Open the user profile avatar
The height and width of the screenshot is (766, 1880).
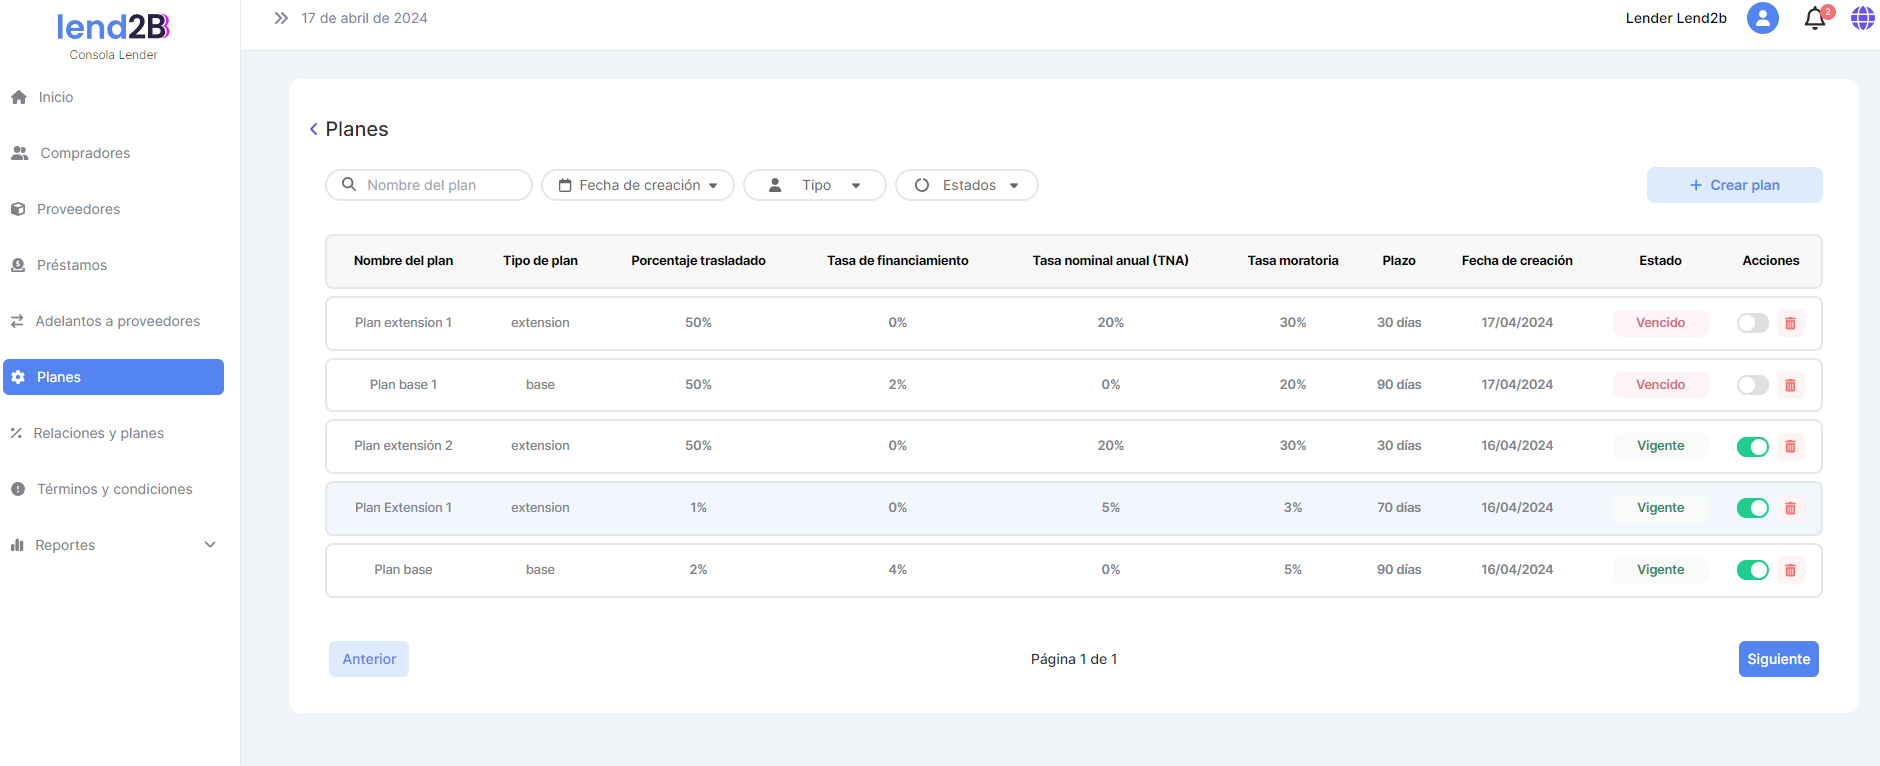(x=1762, y=18)
